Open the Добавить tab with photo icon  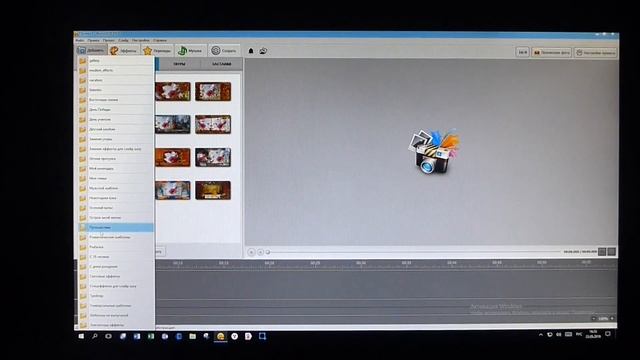tap(91, 50)
